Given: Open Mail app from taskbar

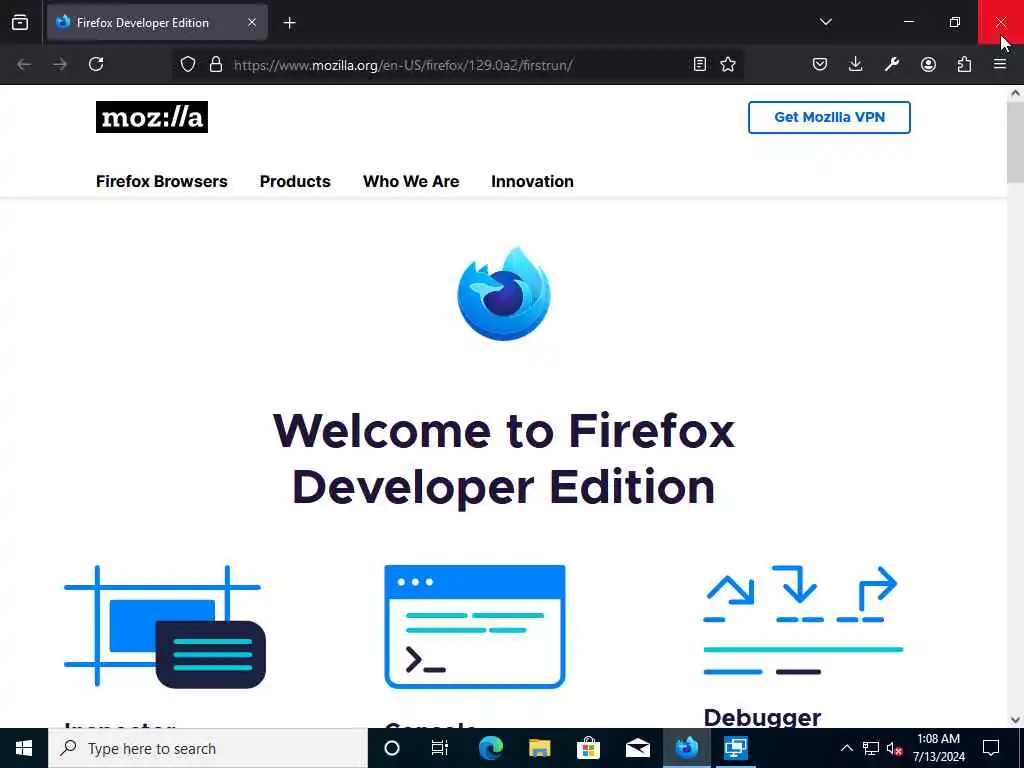Looking at the screenshot, I should pos(637,748).
